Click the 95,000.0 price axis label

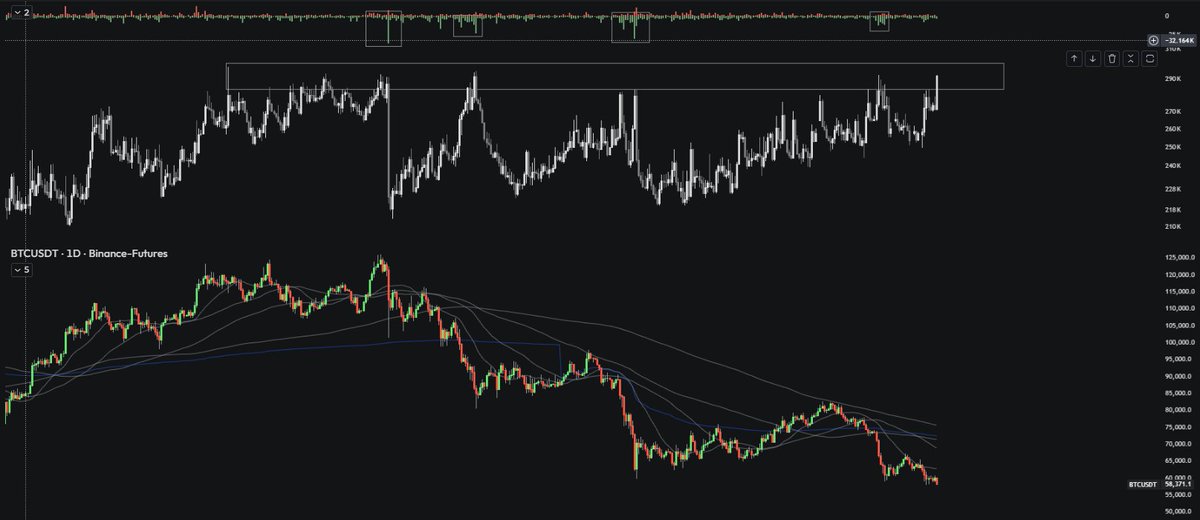(1179, 359)
